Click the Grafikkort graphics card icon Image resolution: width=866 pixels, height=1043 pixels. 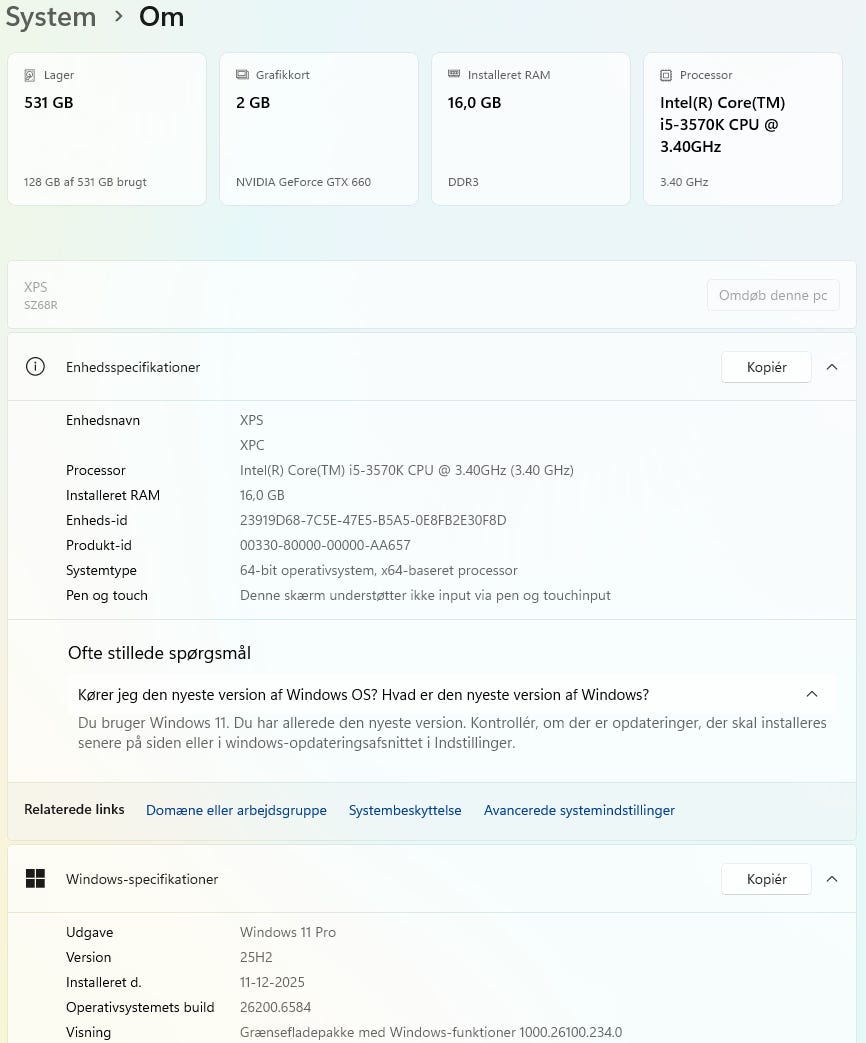point(242,75)
